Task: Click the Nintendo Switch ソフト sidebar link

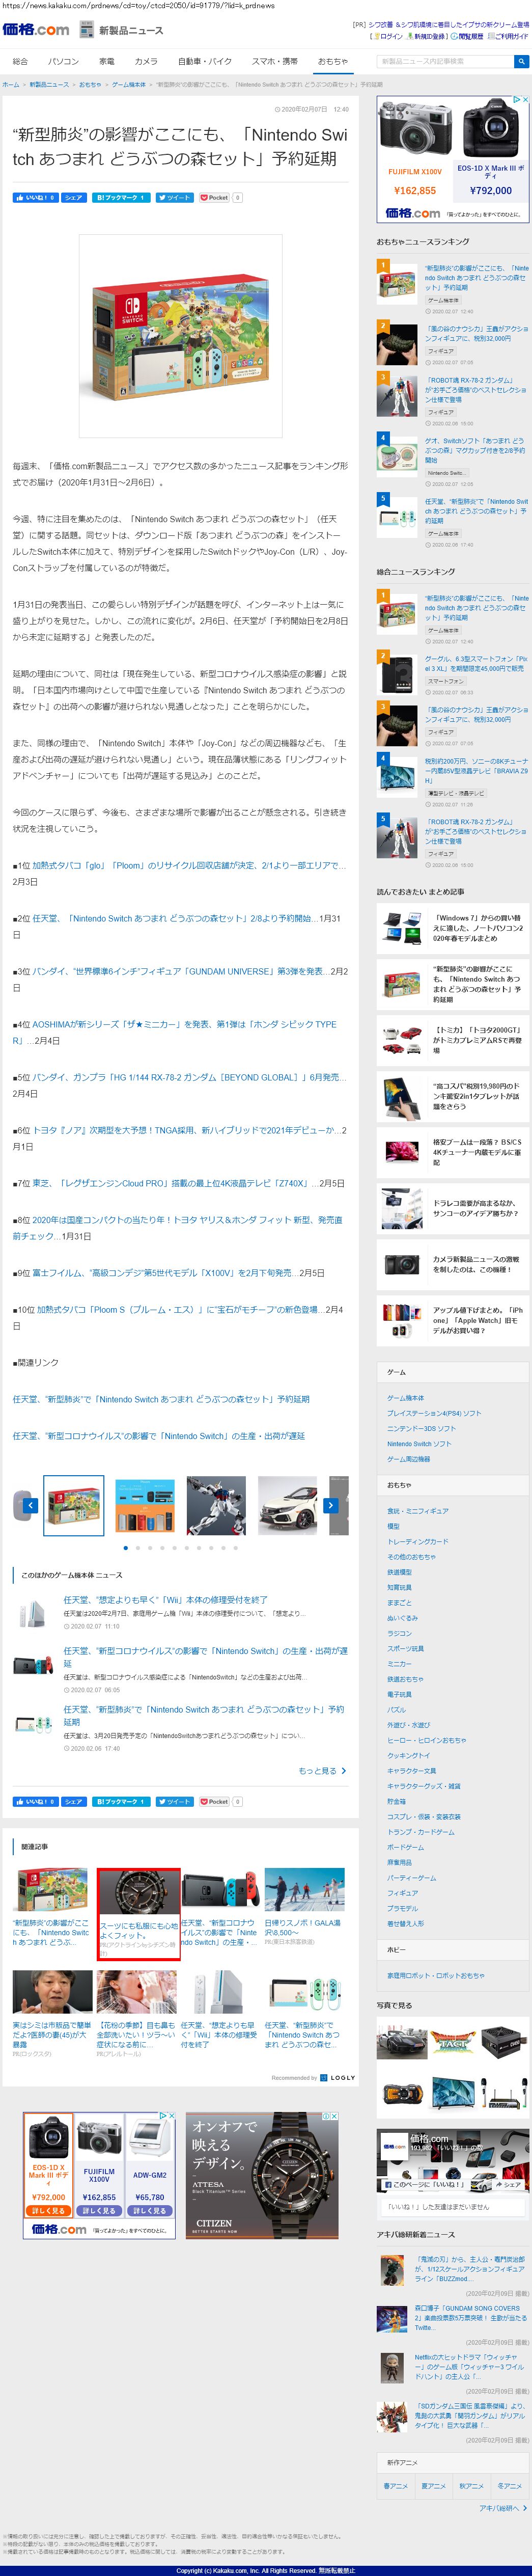Action: pyautogui.click(x=419, y=1444)
